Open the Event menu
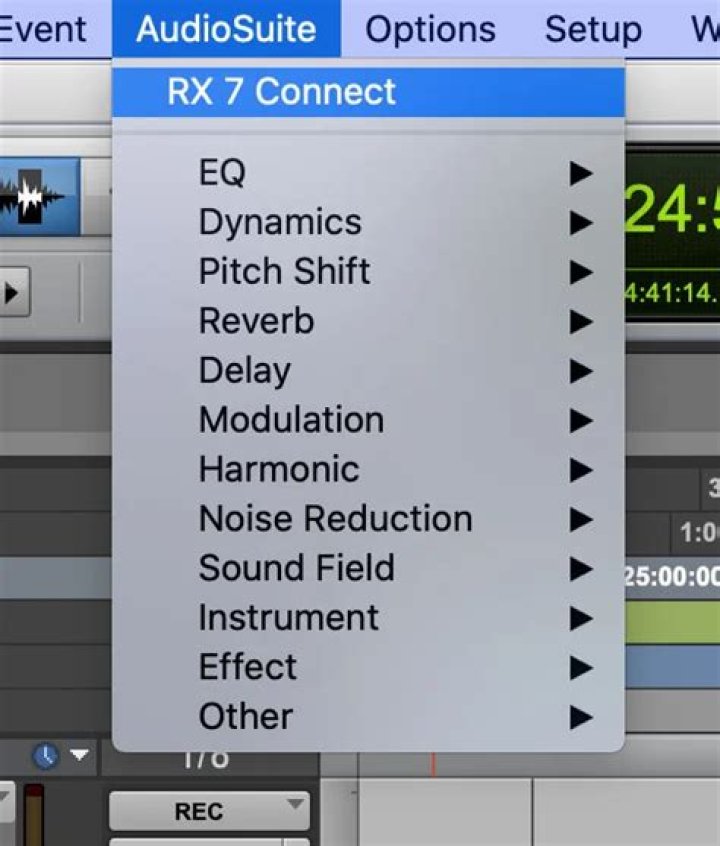This screenshot has height=846, width=720. (43, 29)
